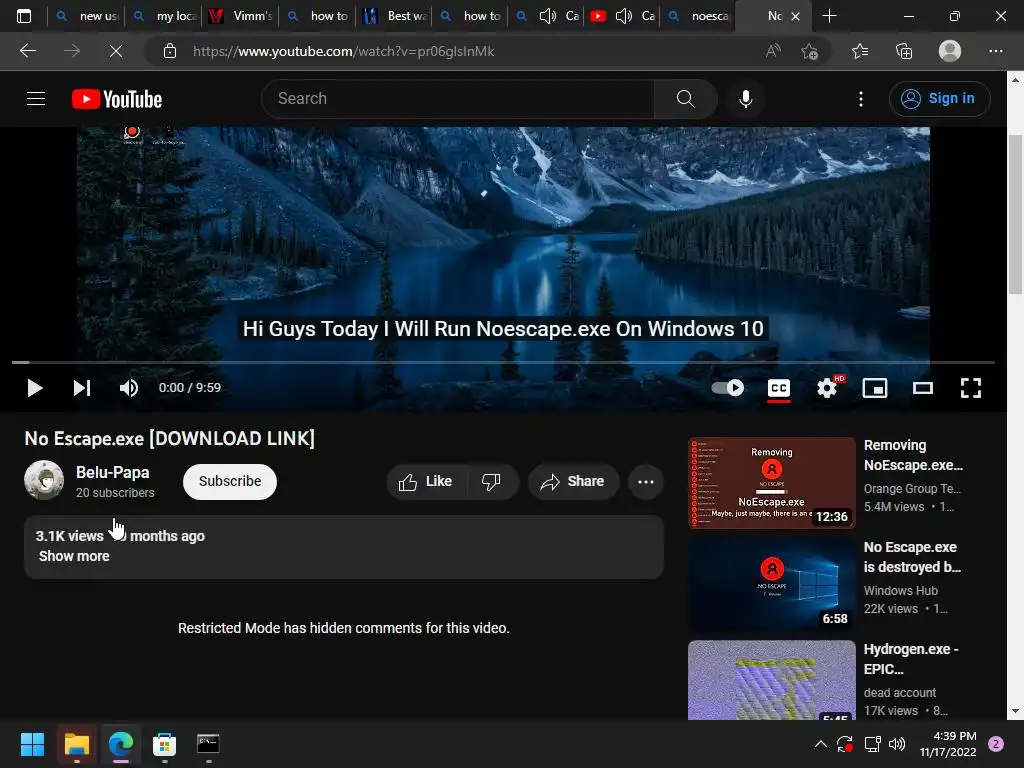Mute the video volume
This screenshot has height=768, width=1024.
pos(129,388)
